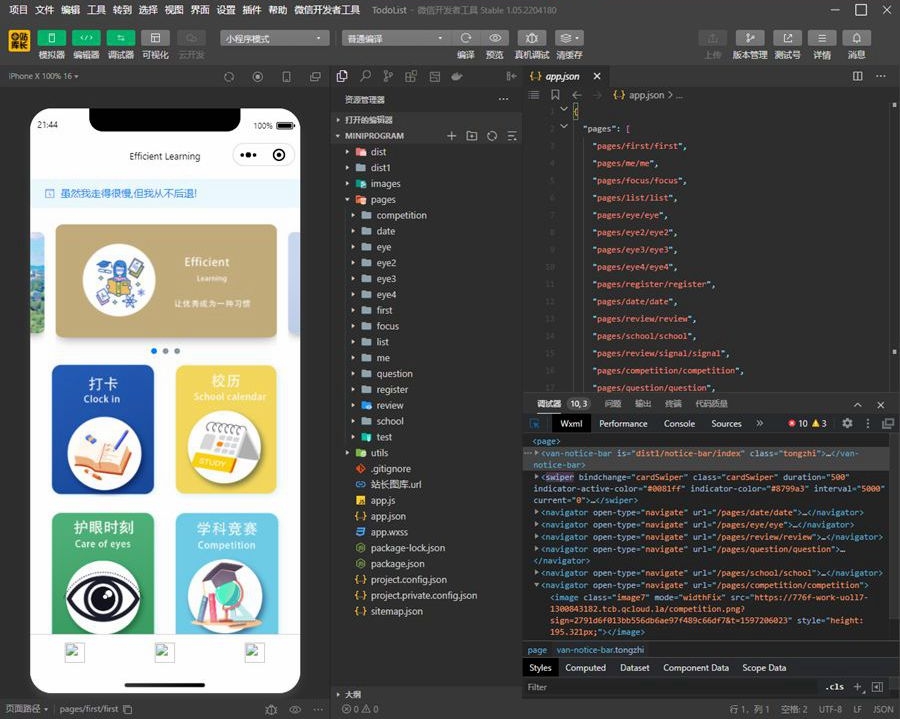Image resolution: width=900 pixels, height=719 pixels.
Task: Open the Tools menu in menu bar
Action: pos(96,10)
